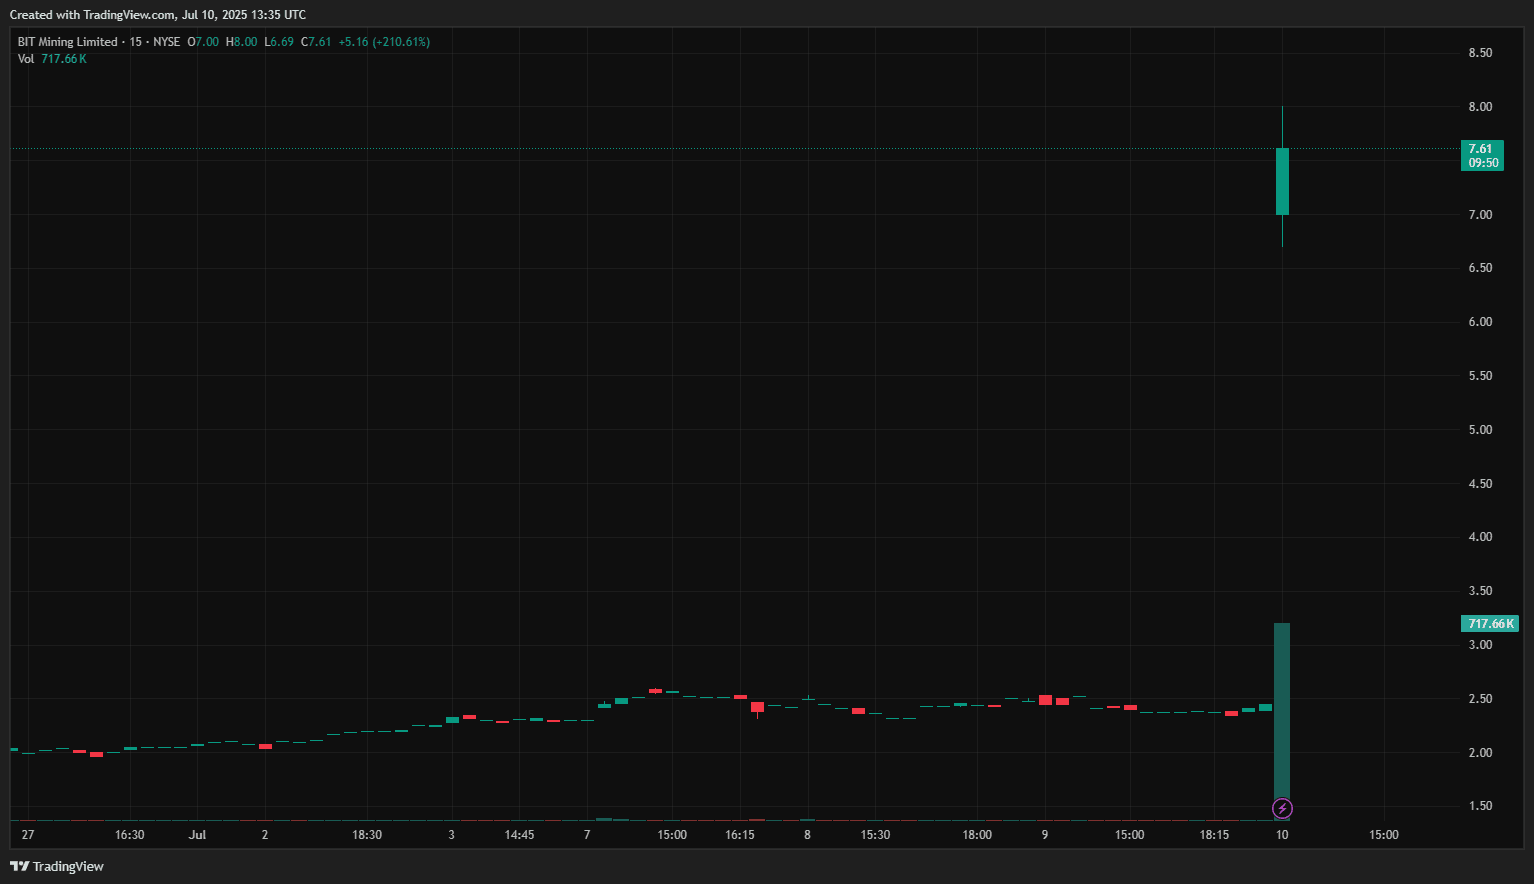Screen dimensions: 1534x884
Task: Click the 14:45 time axis label
Action: pyautogui.click(x=519, y=835)
